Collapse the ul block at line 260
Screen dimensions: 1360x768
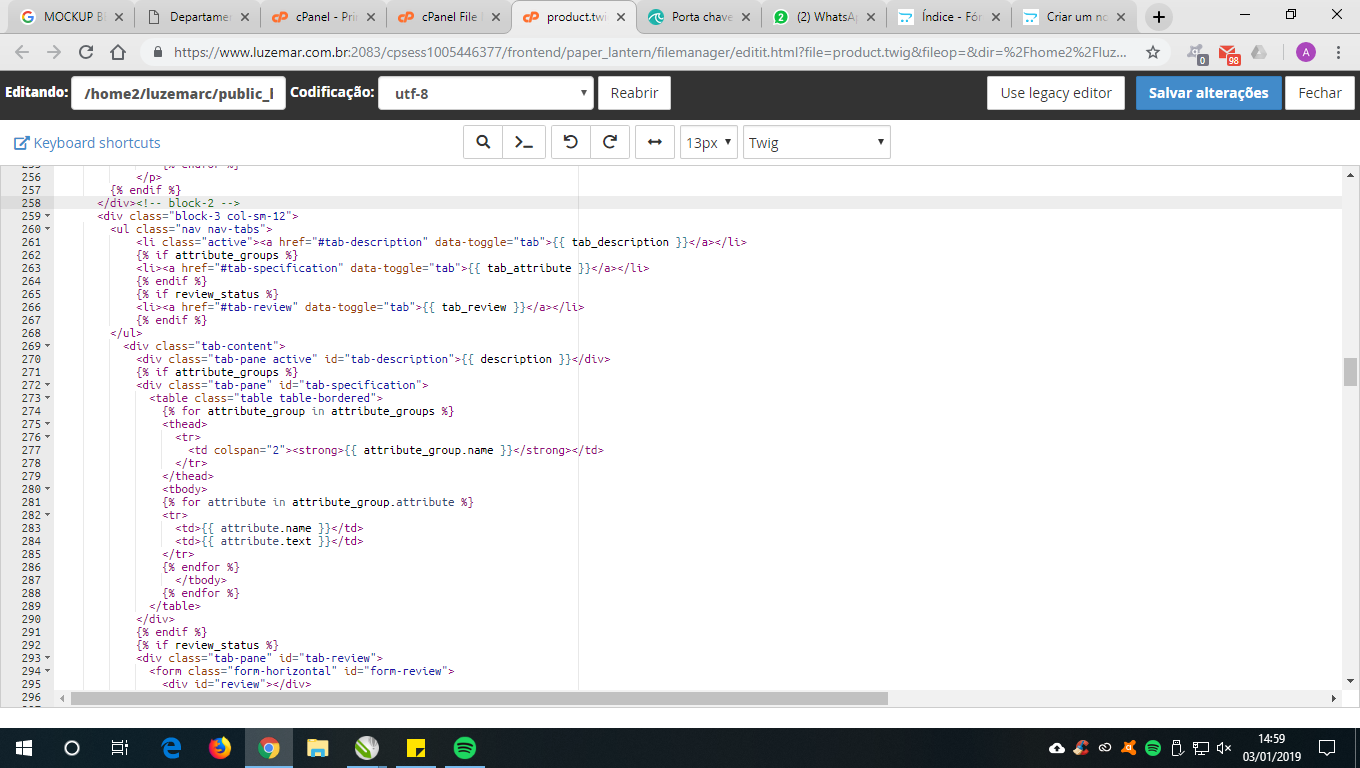48,229
